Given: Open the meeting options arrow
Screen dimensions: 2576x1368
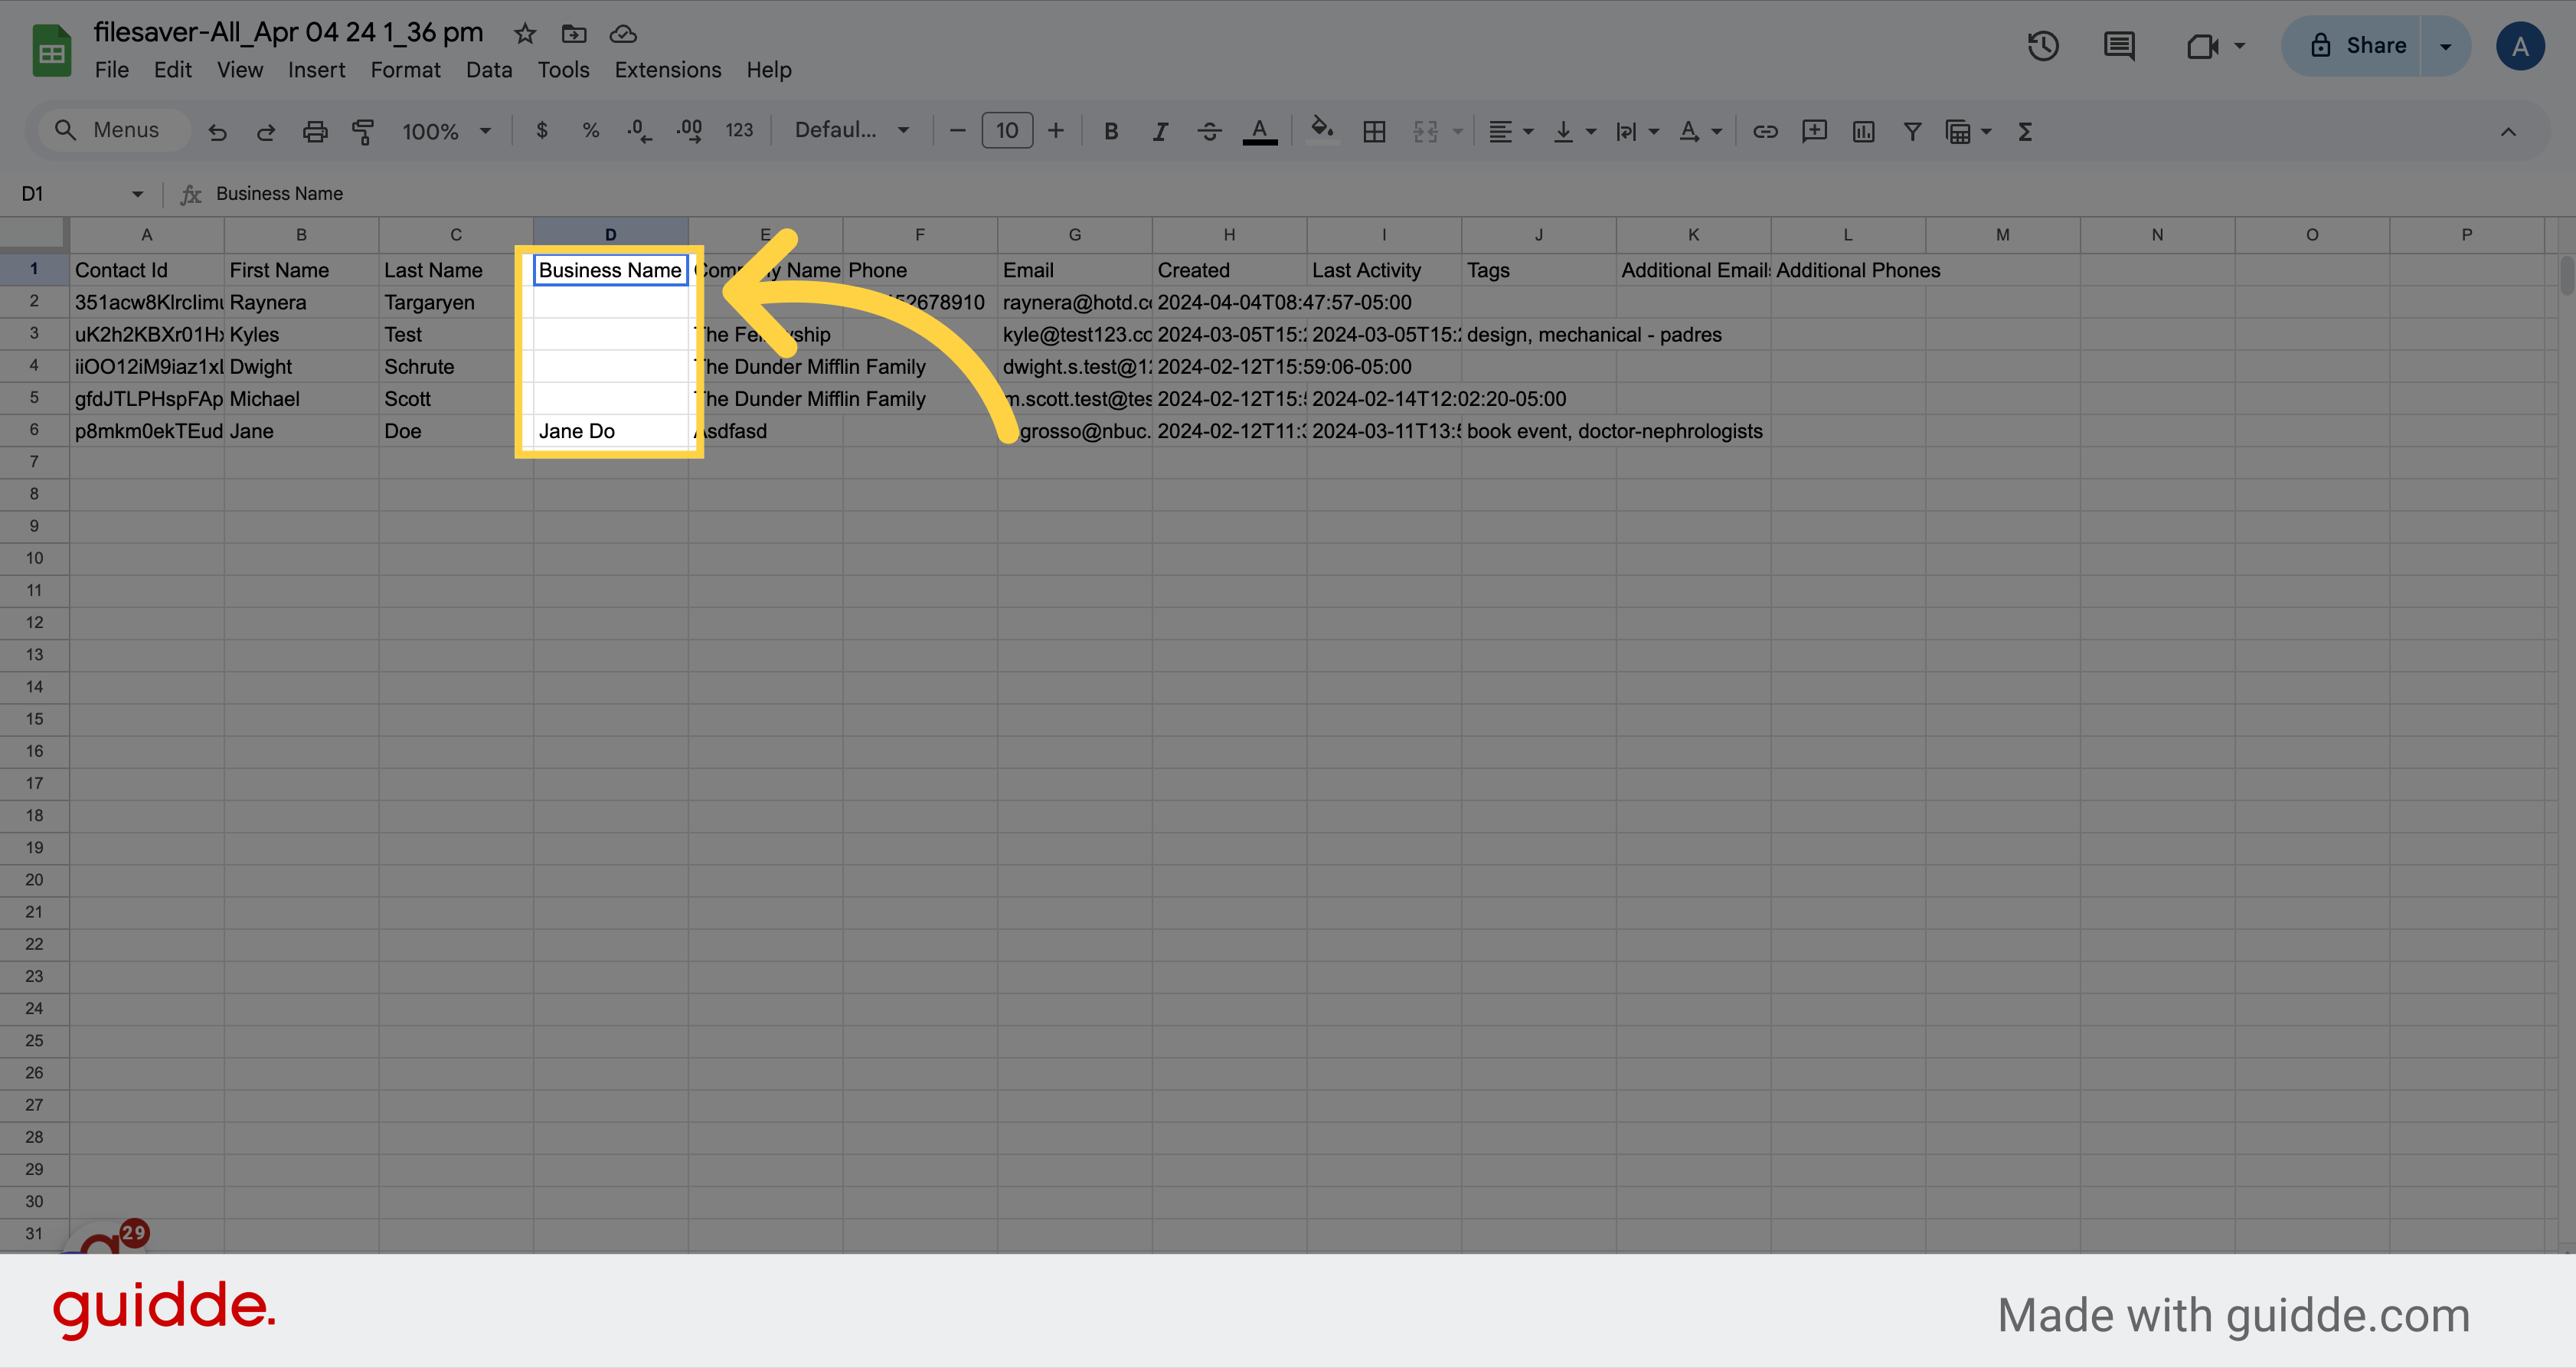Looking at the screenshot, I should pyautogui.click(x=2240, y=46).
